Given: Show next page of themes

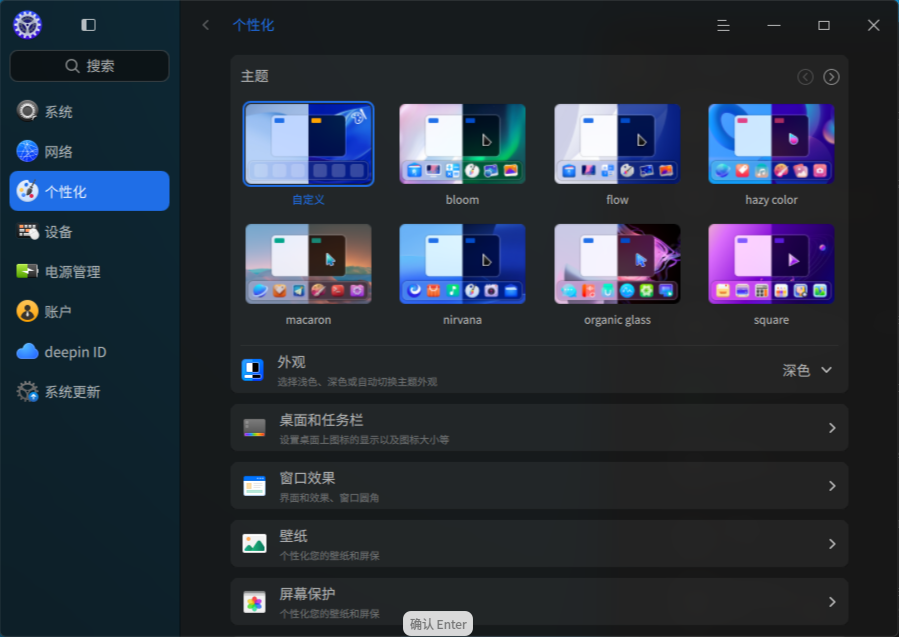Looking at the screenshot, I should 831,77.
